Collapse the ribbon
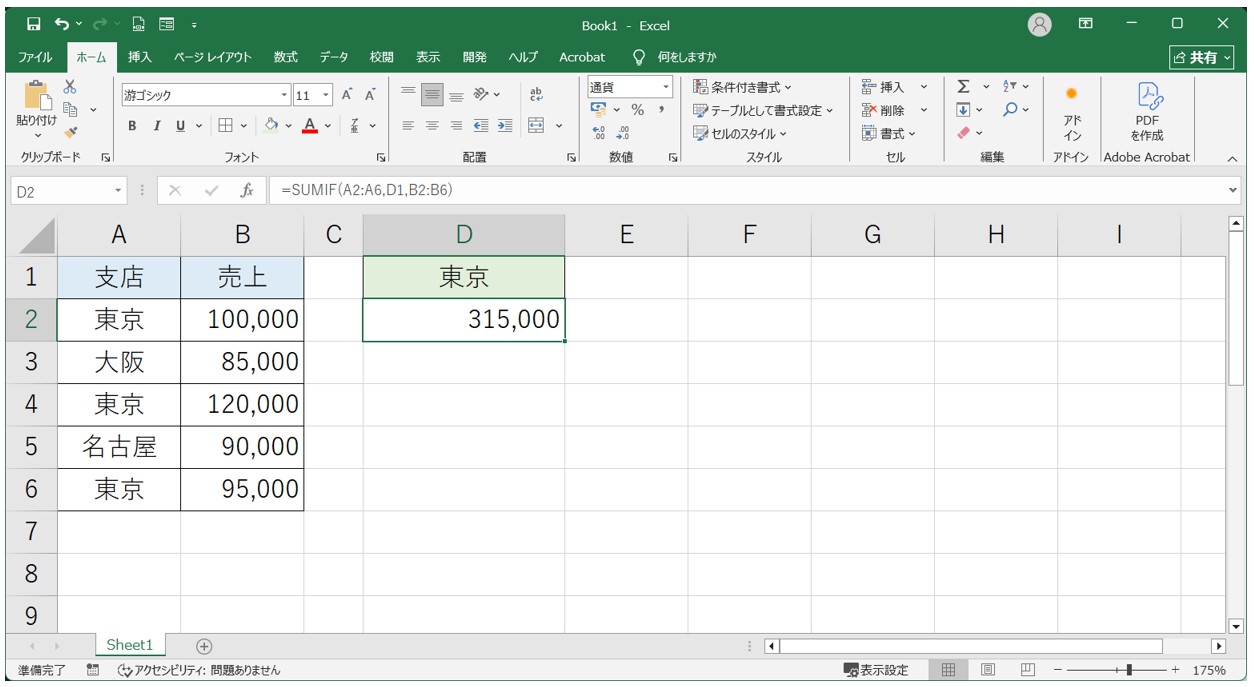 tap(1232, 158)
